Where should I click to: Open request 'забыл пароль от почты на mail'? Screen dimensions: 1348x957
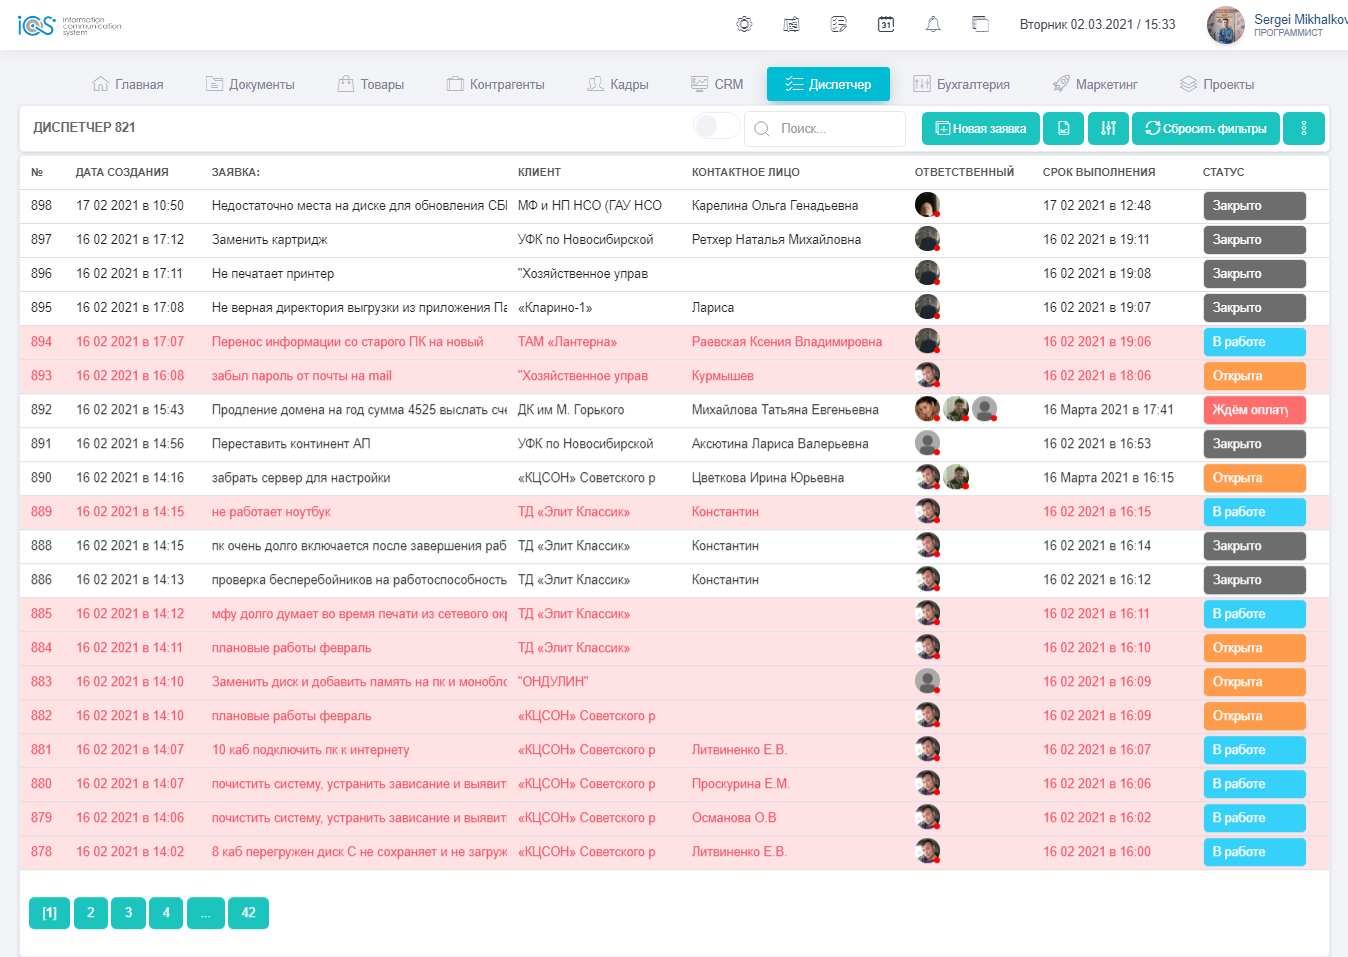pyautogui.click(x=301, y=375)
